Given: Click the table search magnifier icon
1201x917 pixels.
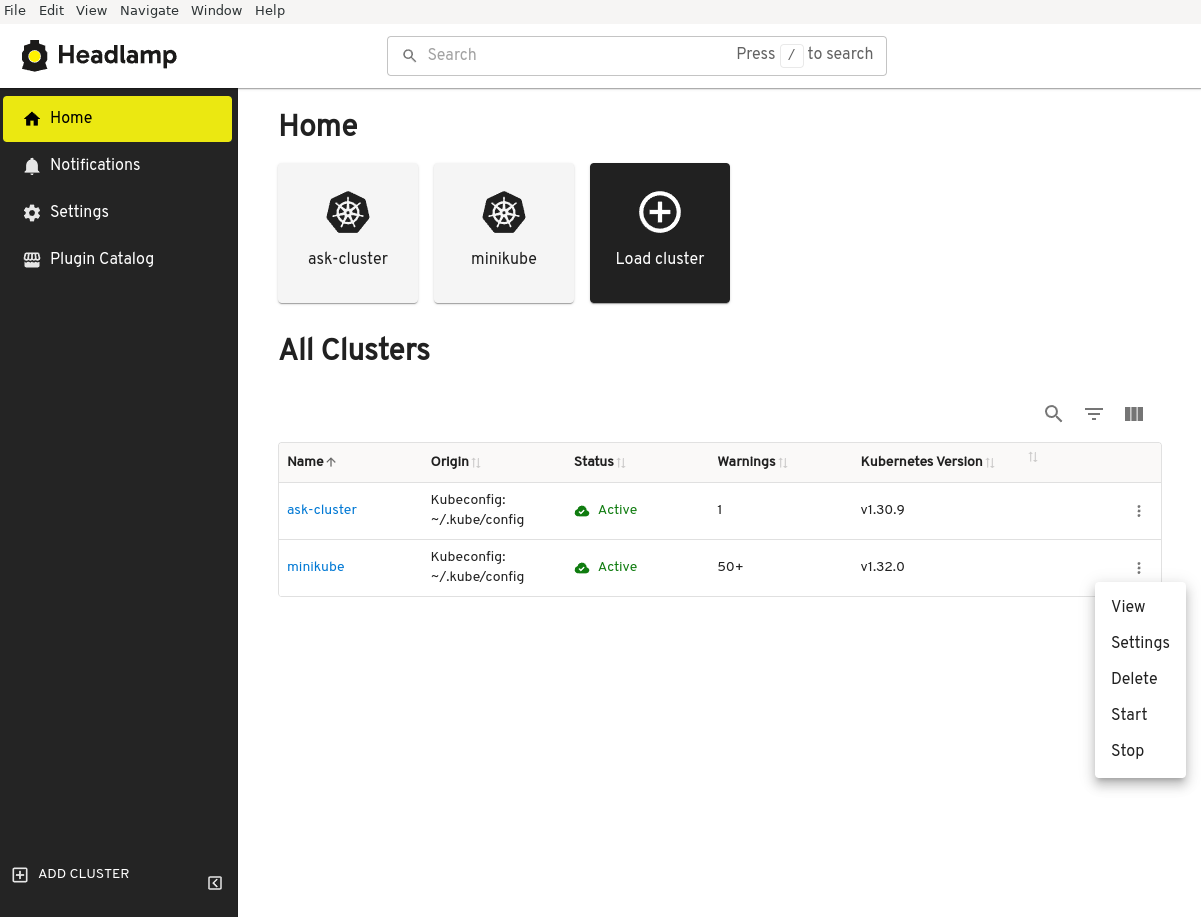Looking at the screenshot, I should tap(1053, 414).
